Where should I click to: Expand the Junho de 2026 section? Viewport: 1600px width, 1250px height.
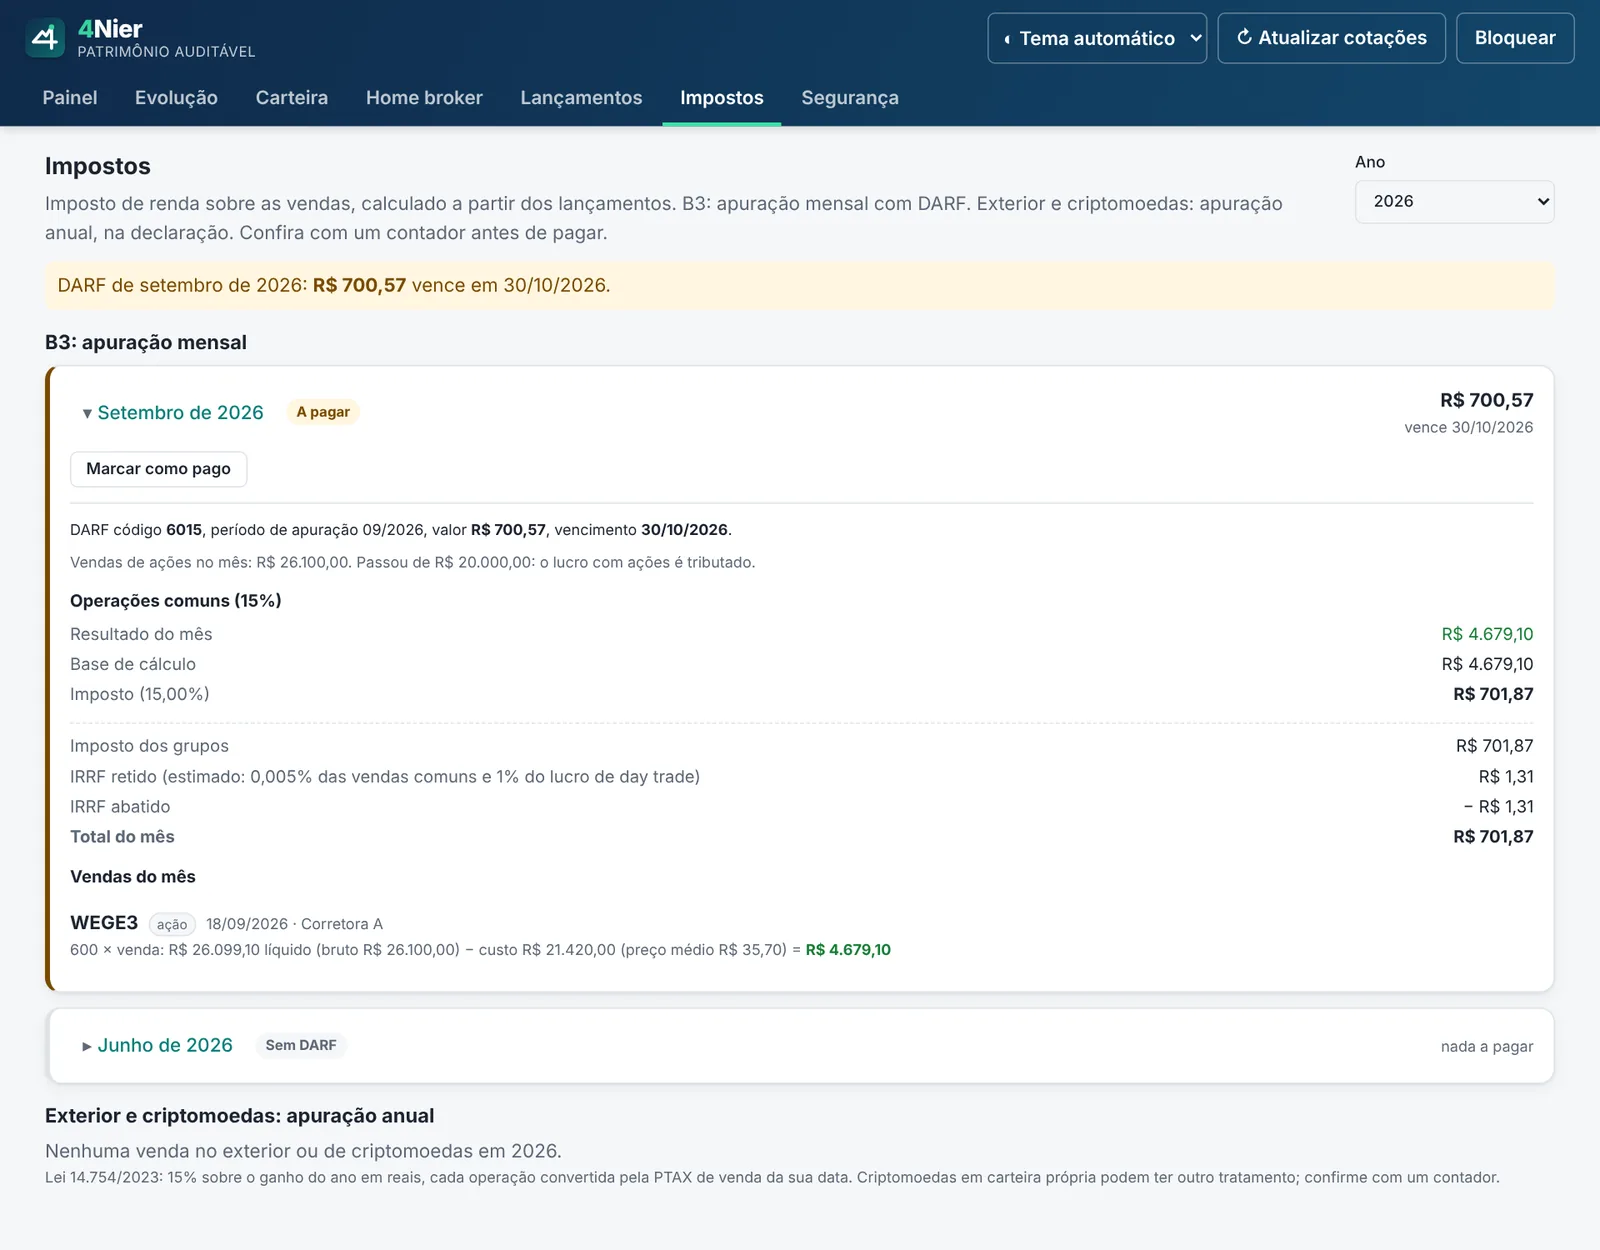coord(158,1046)
